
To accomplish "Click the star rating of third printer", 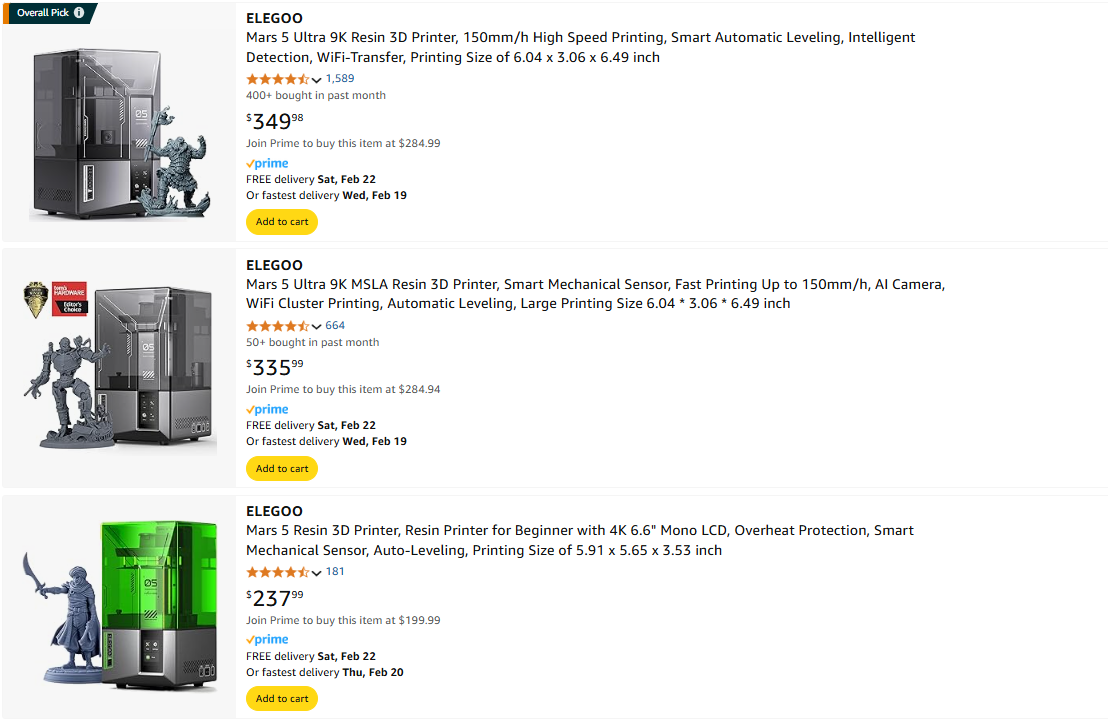I will (x=277, y=572).
